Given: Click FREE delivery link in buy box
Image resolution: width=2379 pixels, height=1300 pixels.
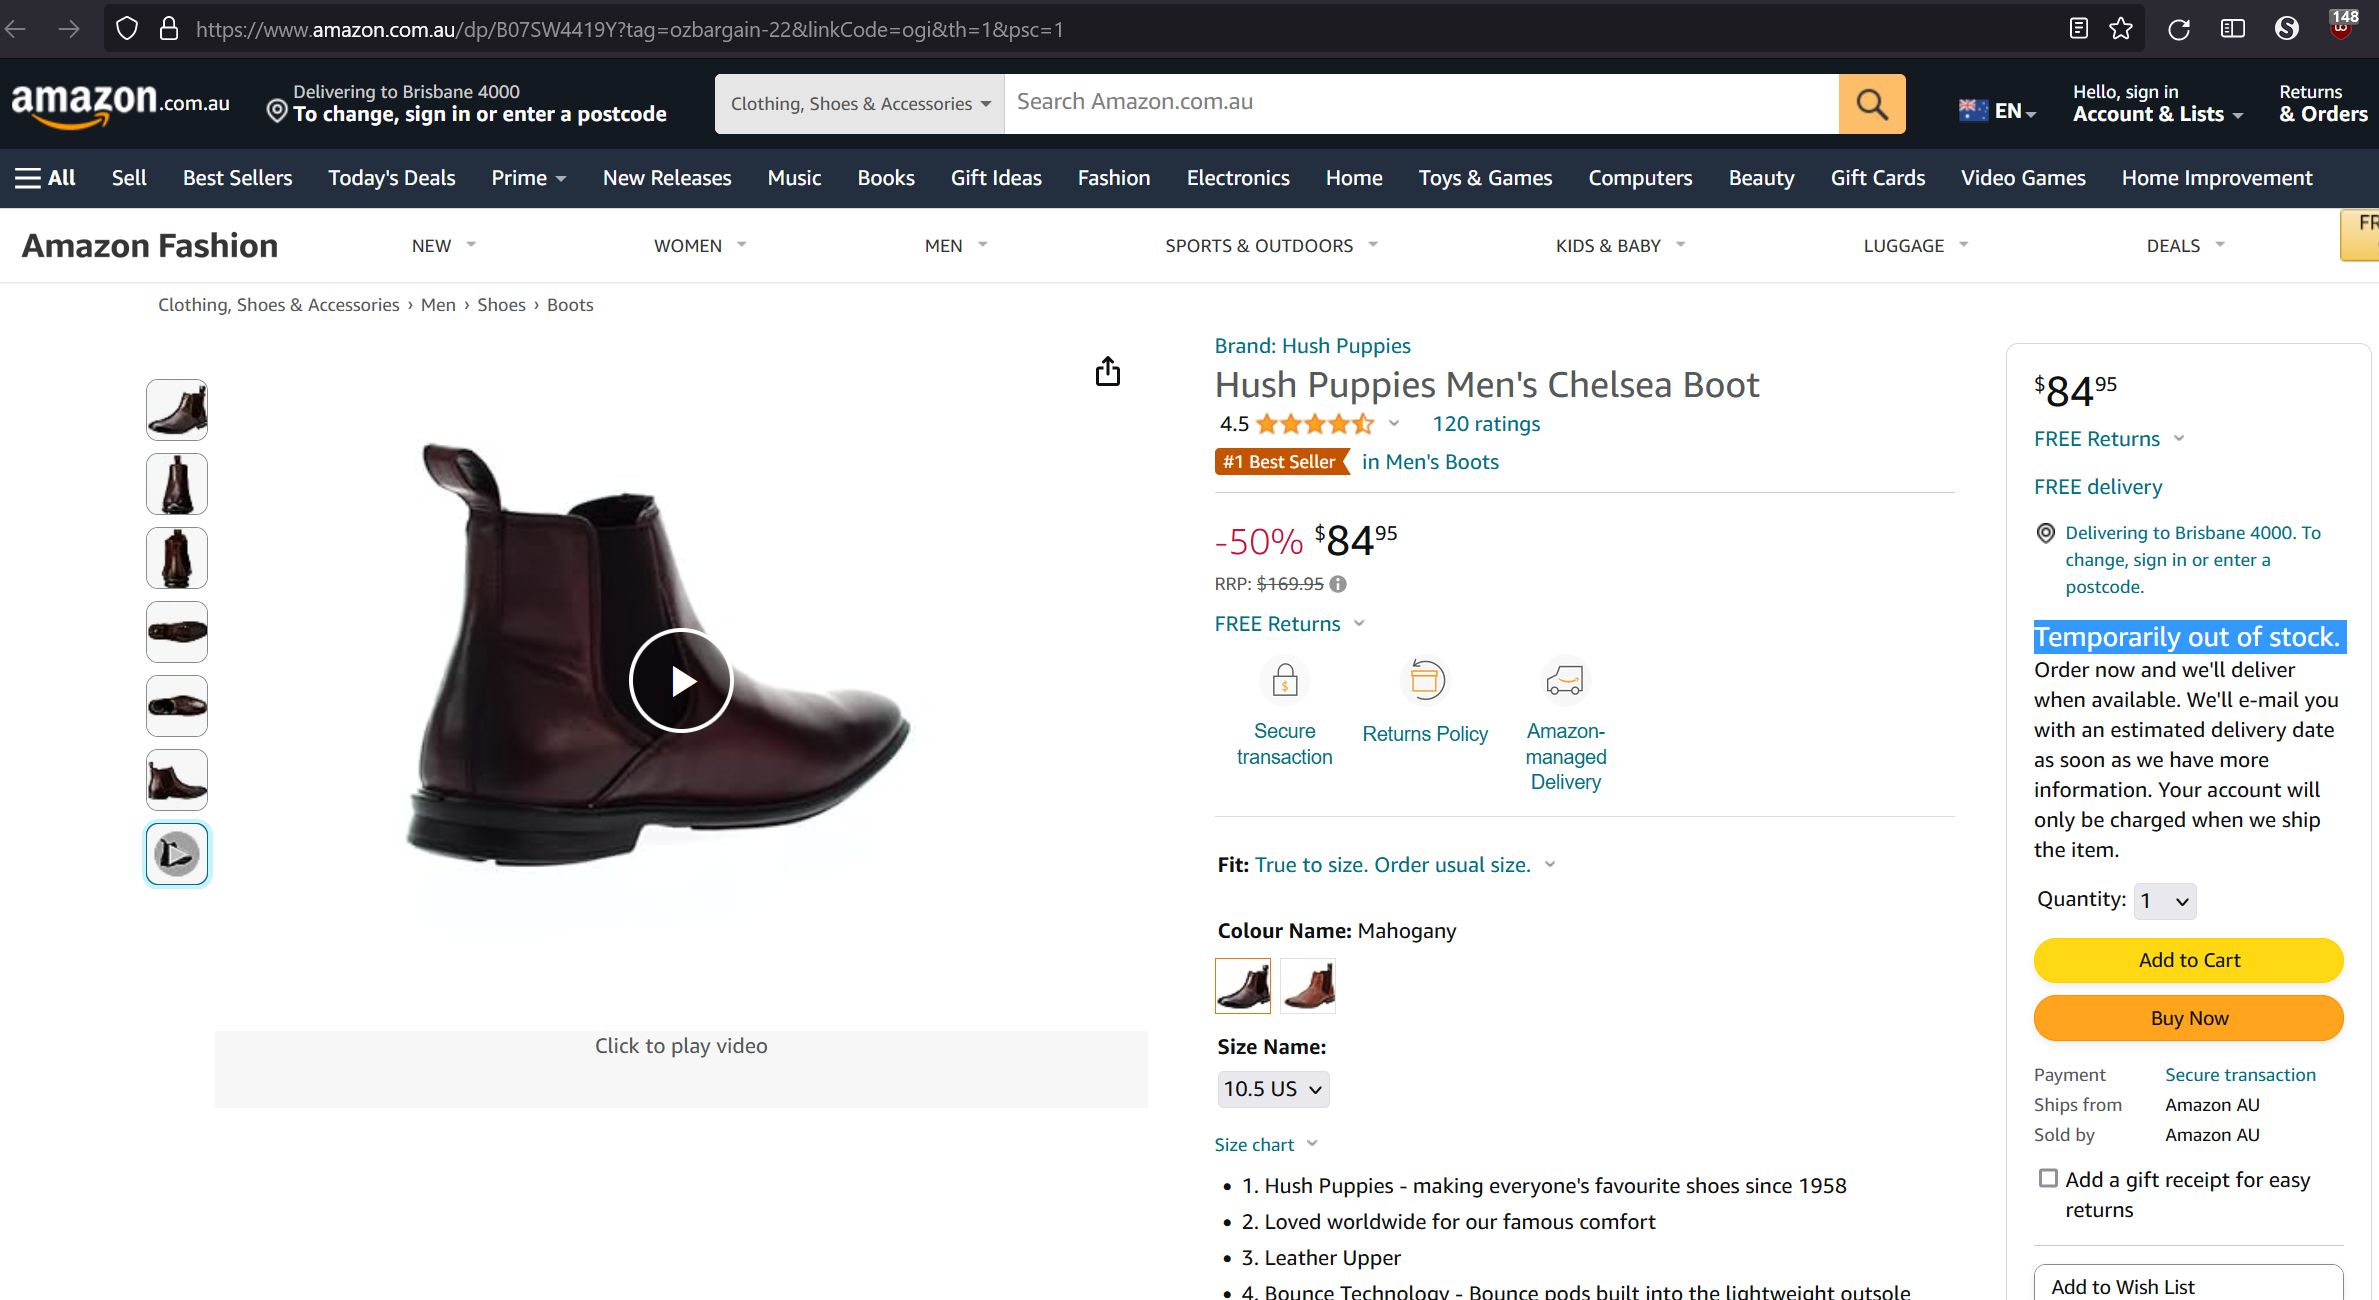Looking at the screenshot, I should click(x=2098, y=487).
